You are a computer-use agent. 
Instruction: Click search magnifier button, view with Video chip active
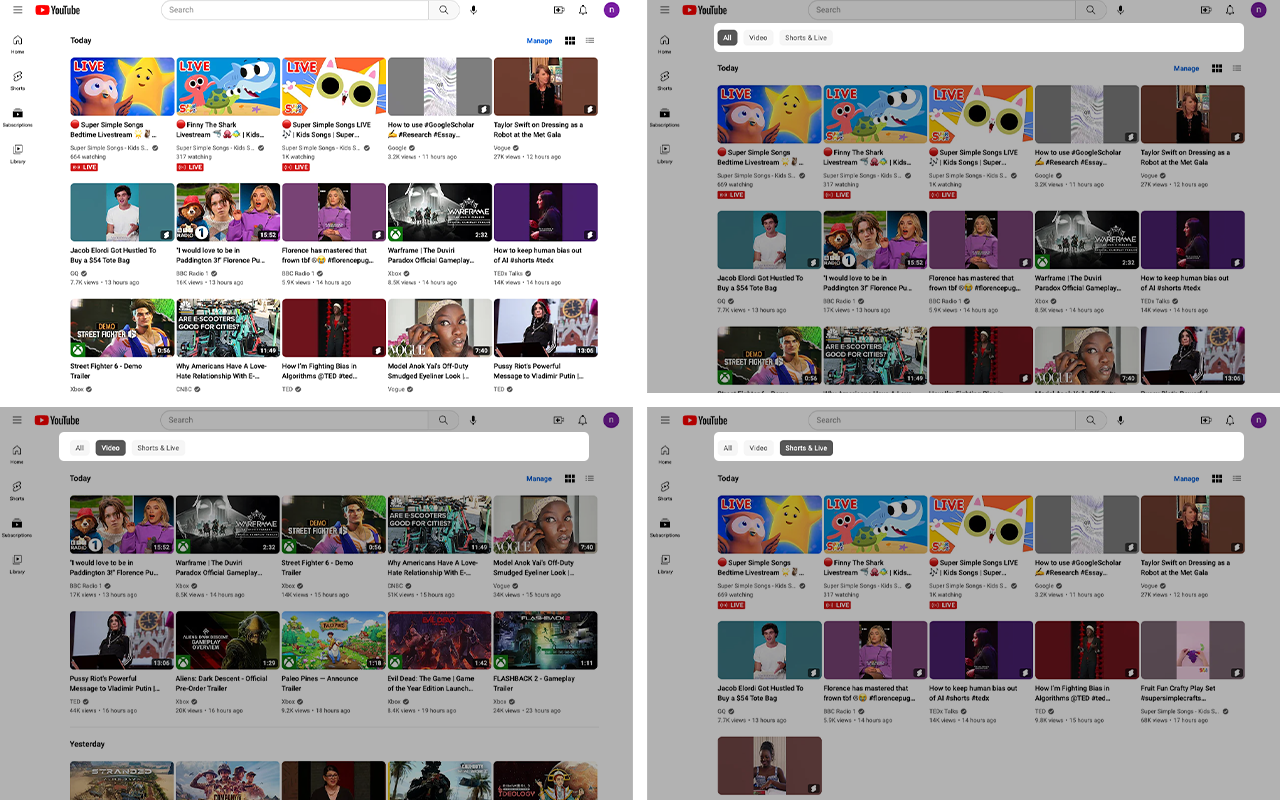(443, 420)
